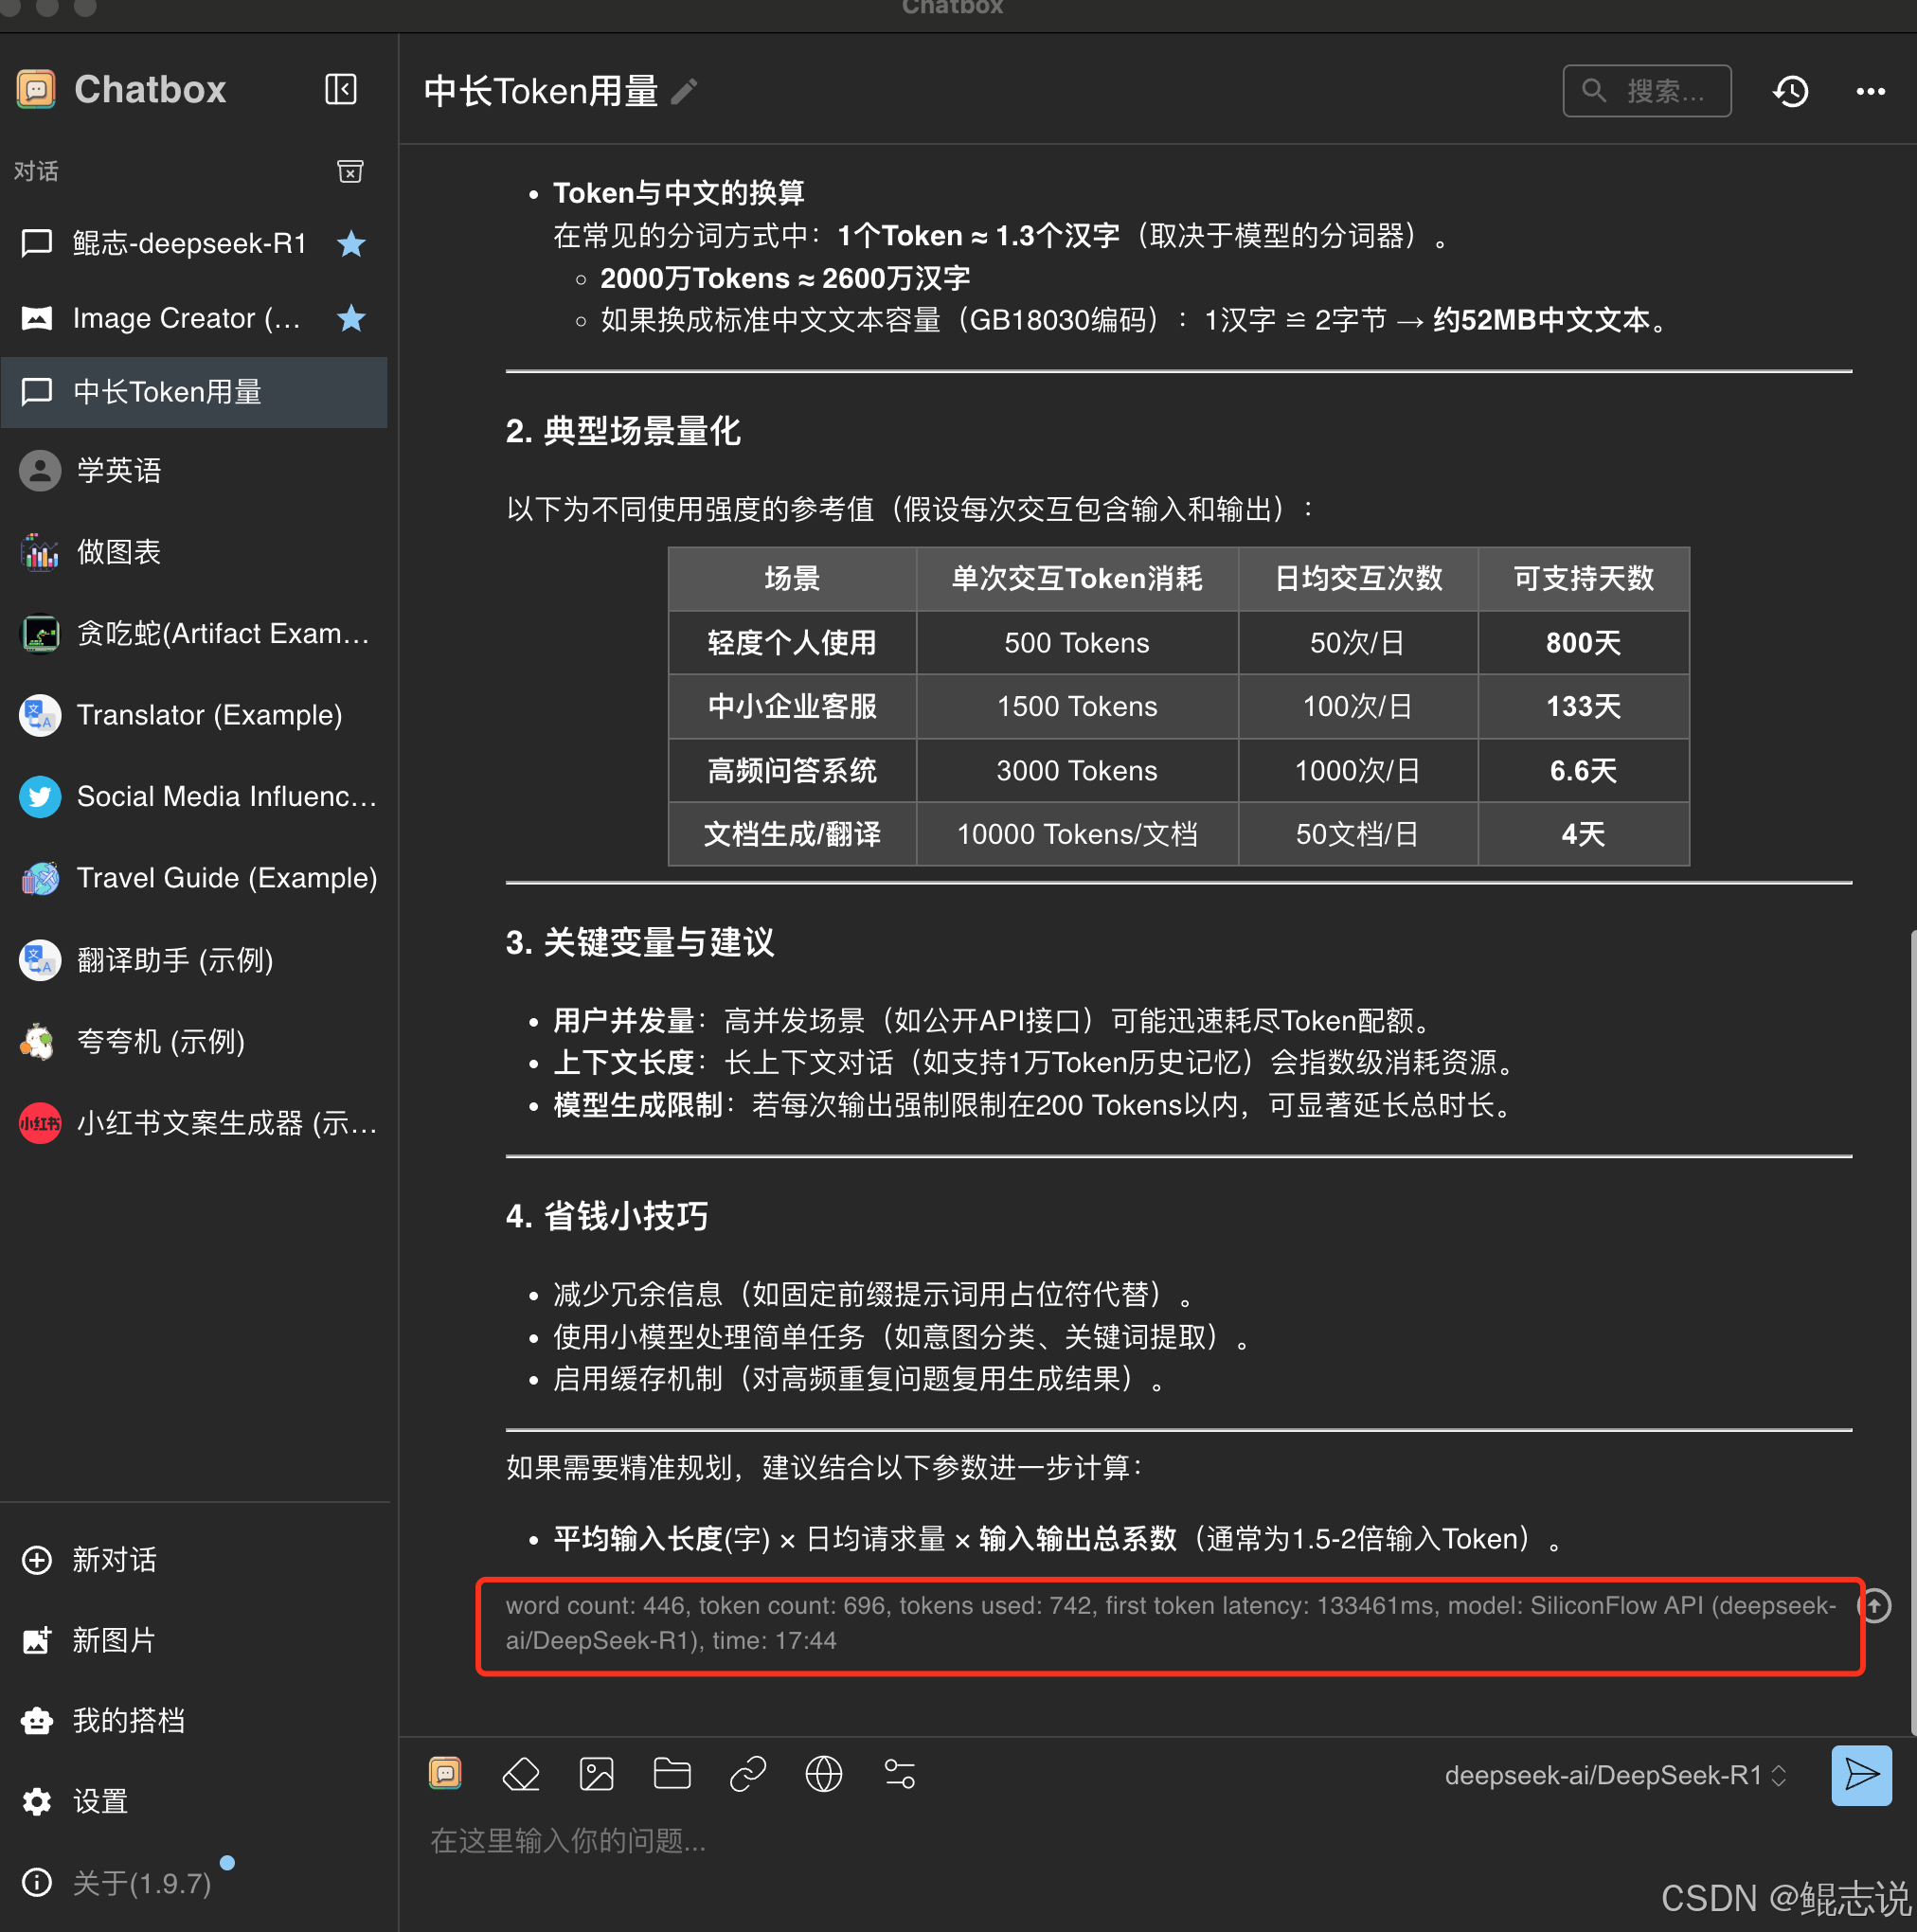
Task: Click the eraser clear-context icon
Action: click(x=521, y=1775)
